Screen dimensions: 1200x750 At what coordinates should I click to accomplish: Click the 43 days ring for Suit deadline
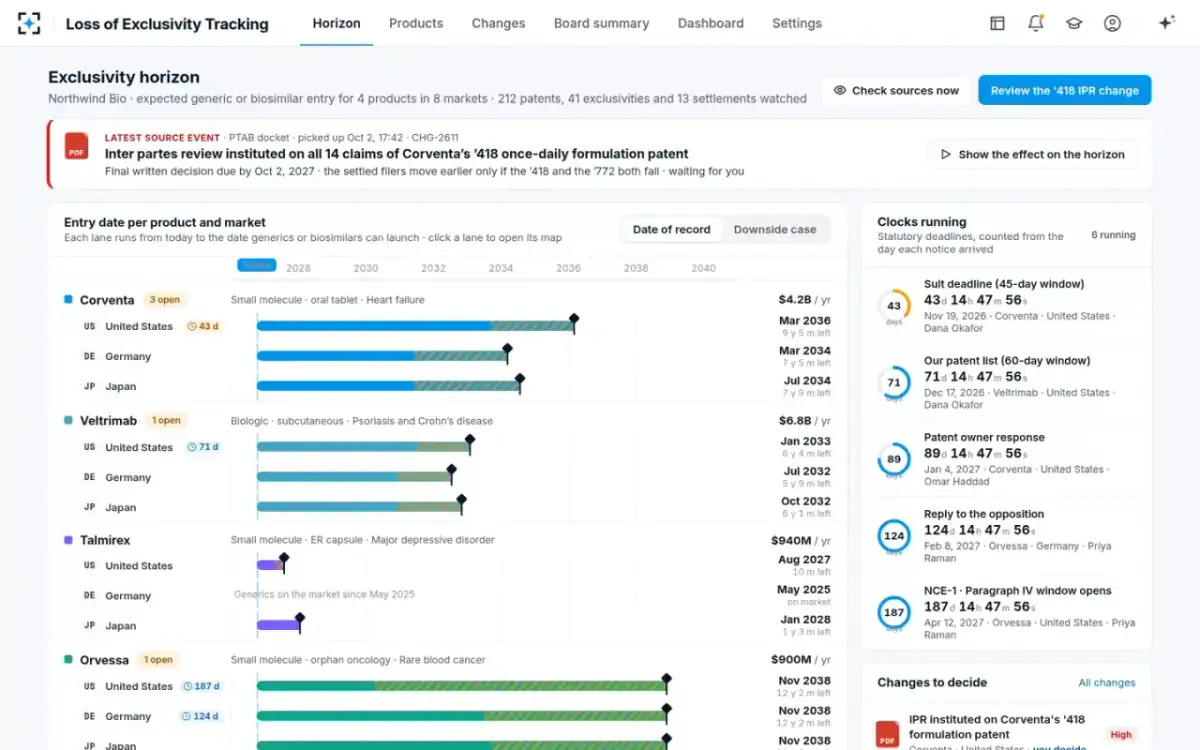coord(893,306)
